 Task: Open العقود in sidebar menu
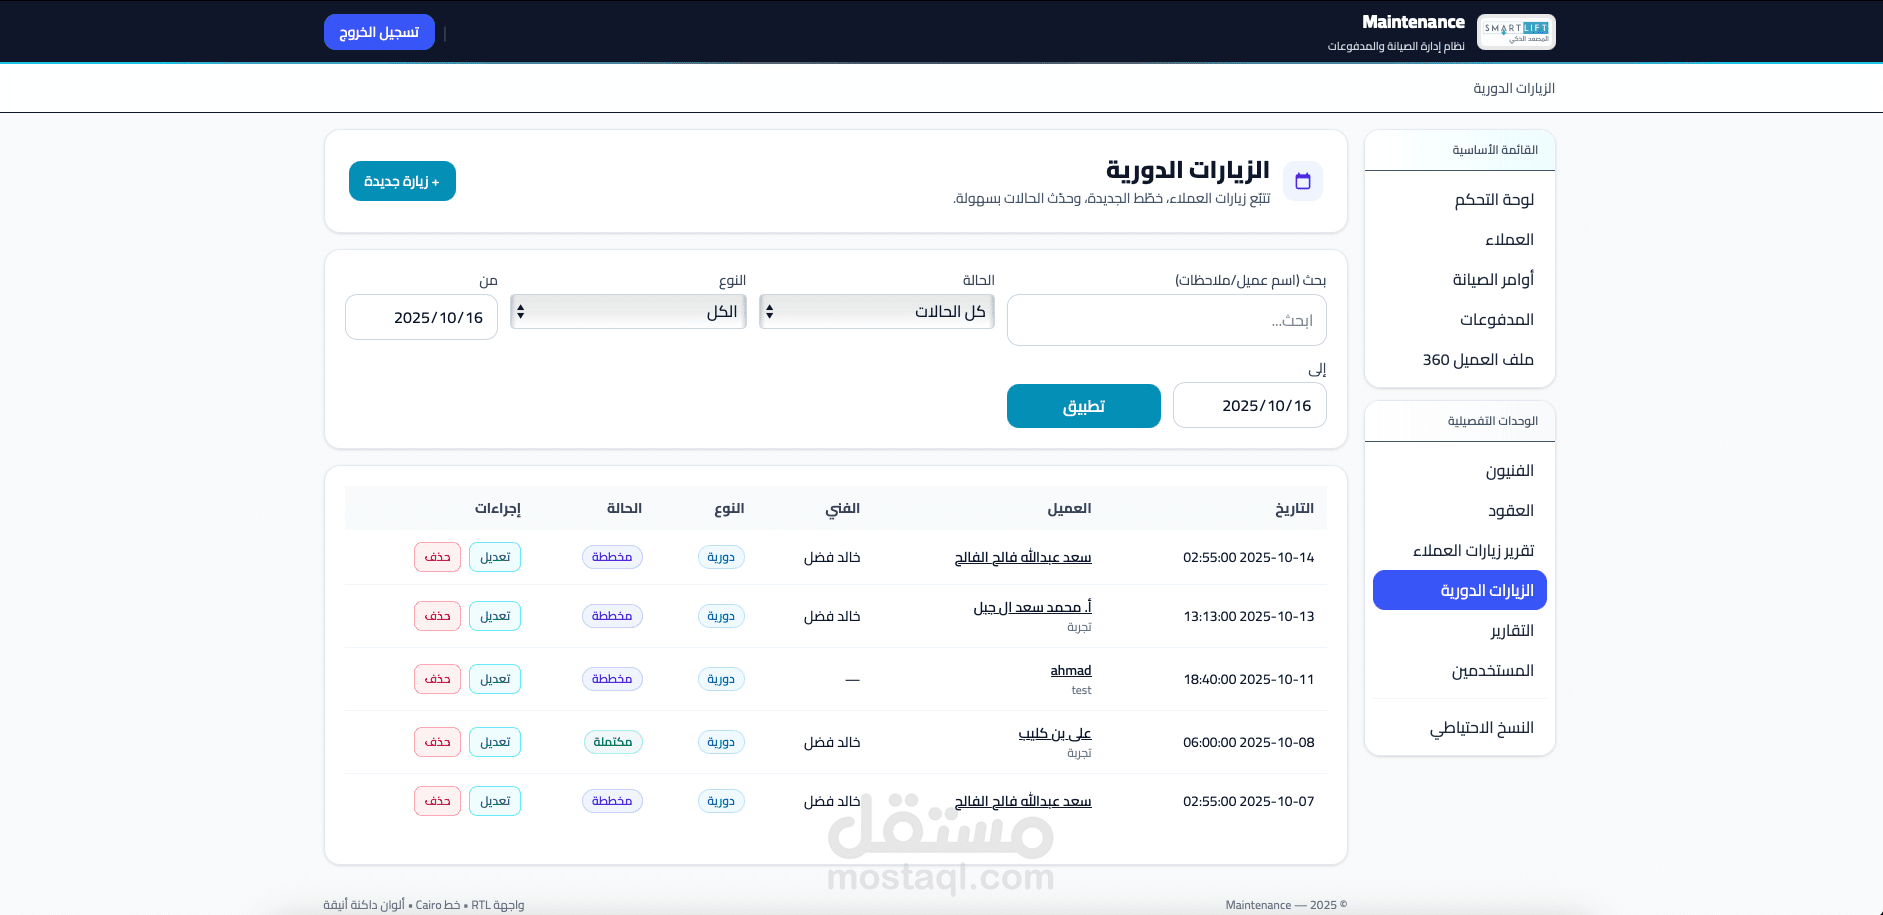(x=1460, y=510)
